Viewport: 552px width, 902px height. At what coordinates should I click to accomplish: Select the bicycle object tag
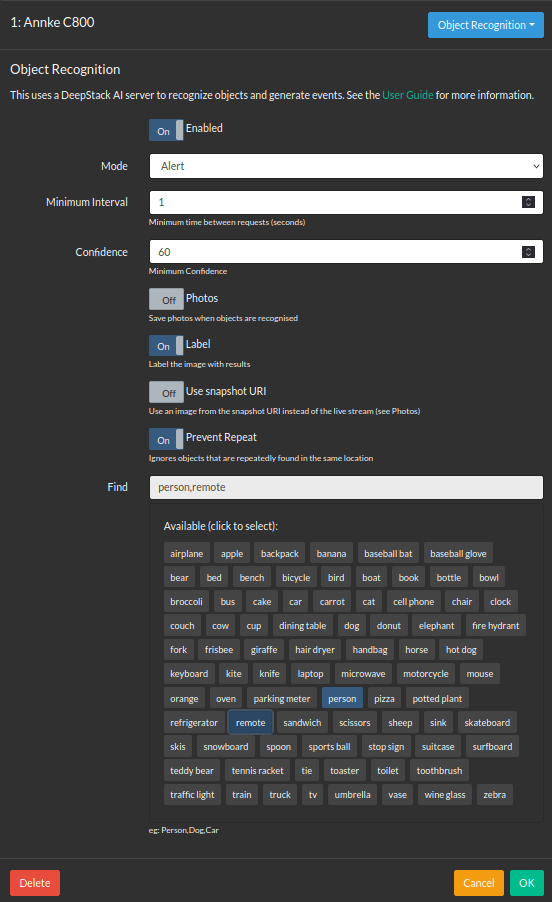(296, 578)
